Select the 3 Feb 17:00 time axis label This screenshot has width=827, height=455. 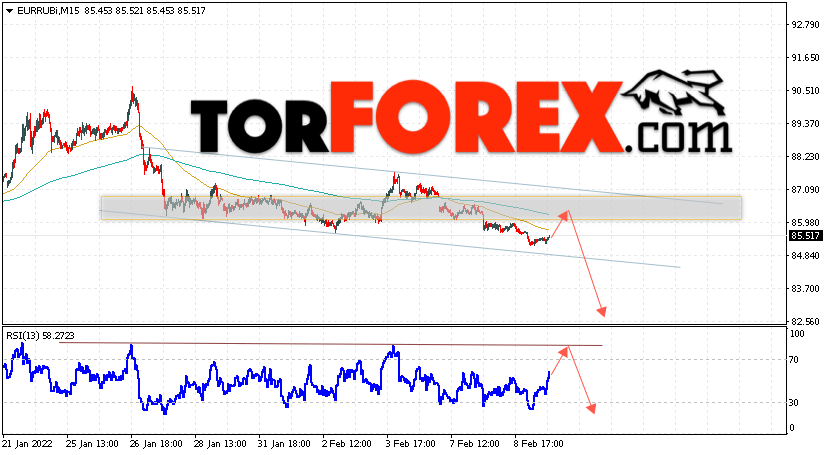[x=411, y=443]
